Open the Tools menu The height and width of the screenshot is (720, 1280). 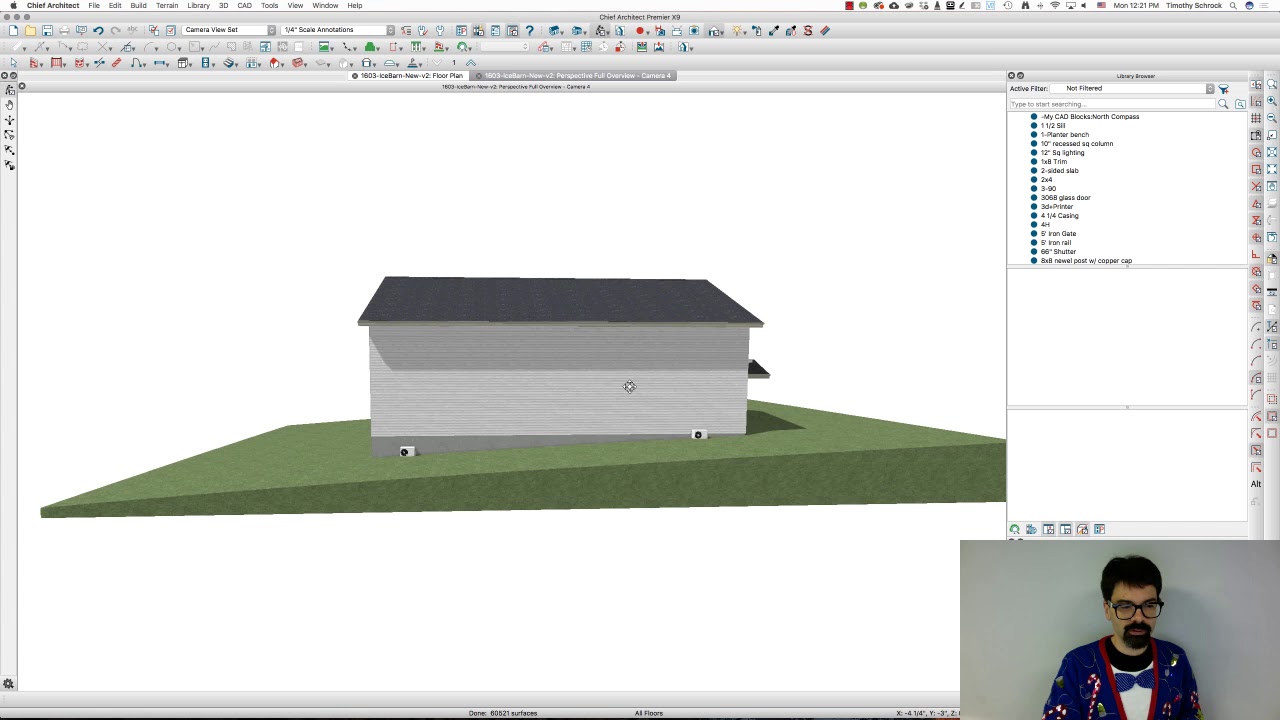[x=270, y=5]
